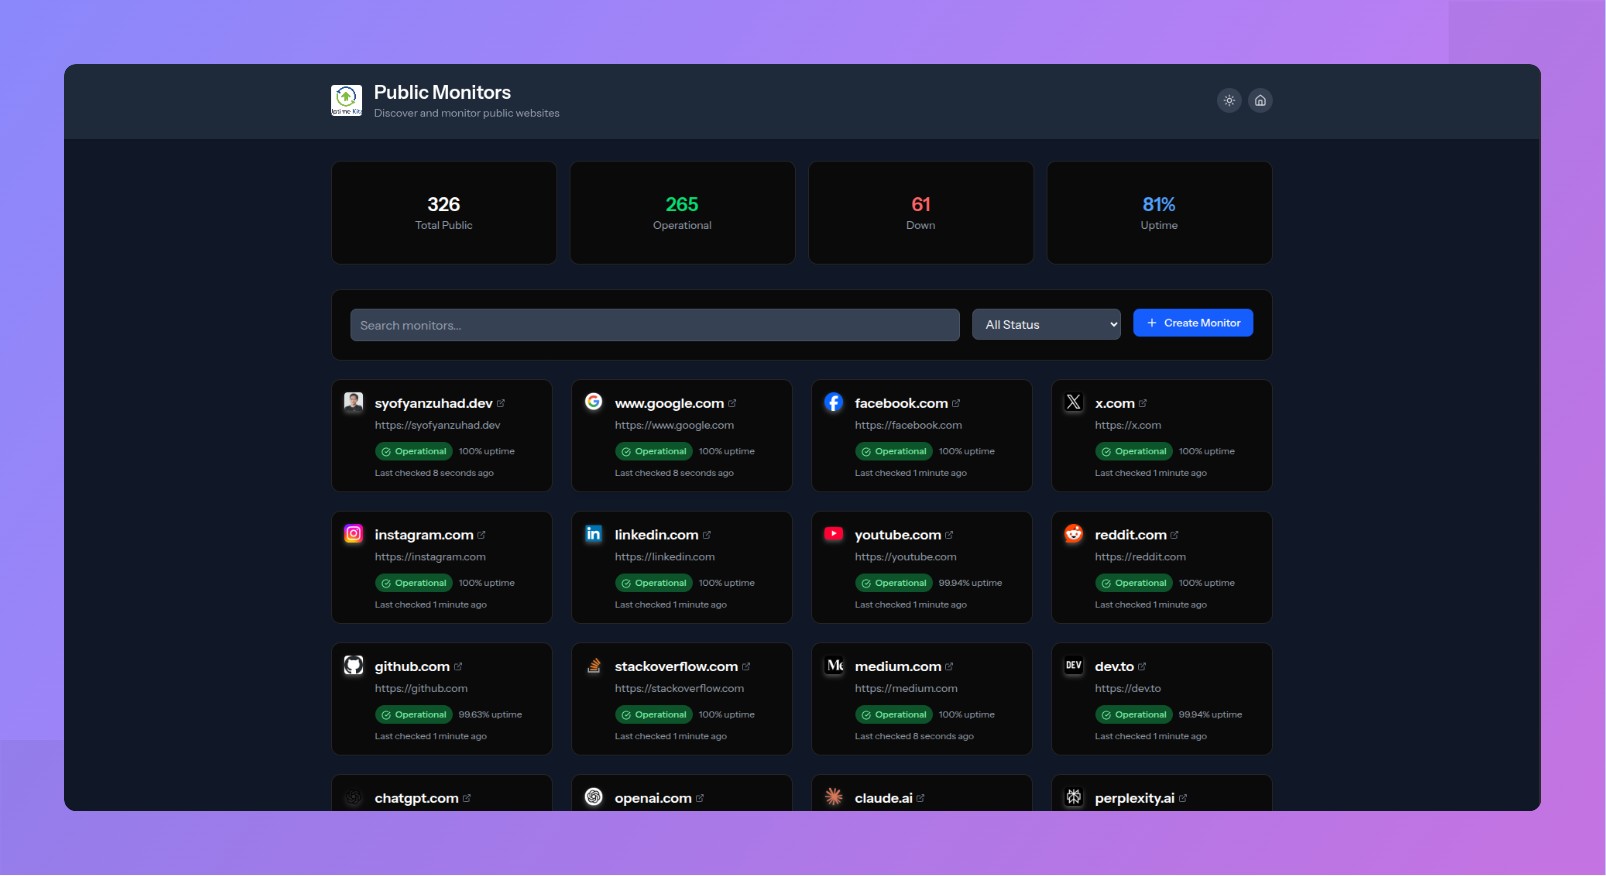Click the Stack Overflow favicon
The width and height of the screenshot is (1606, 876).
[594, 666]
